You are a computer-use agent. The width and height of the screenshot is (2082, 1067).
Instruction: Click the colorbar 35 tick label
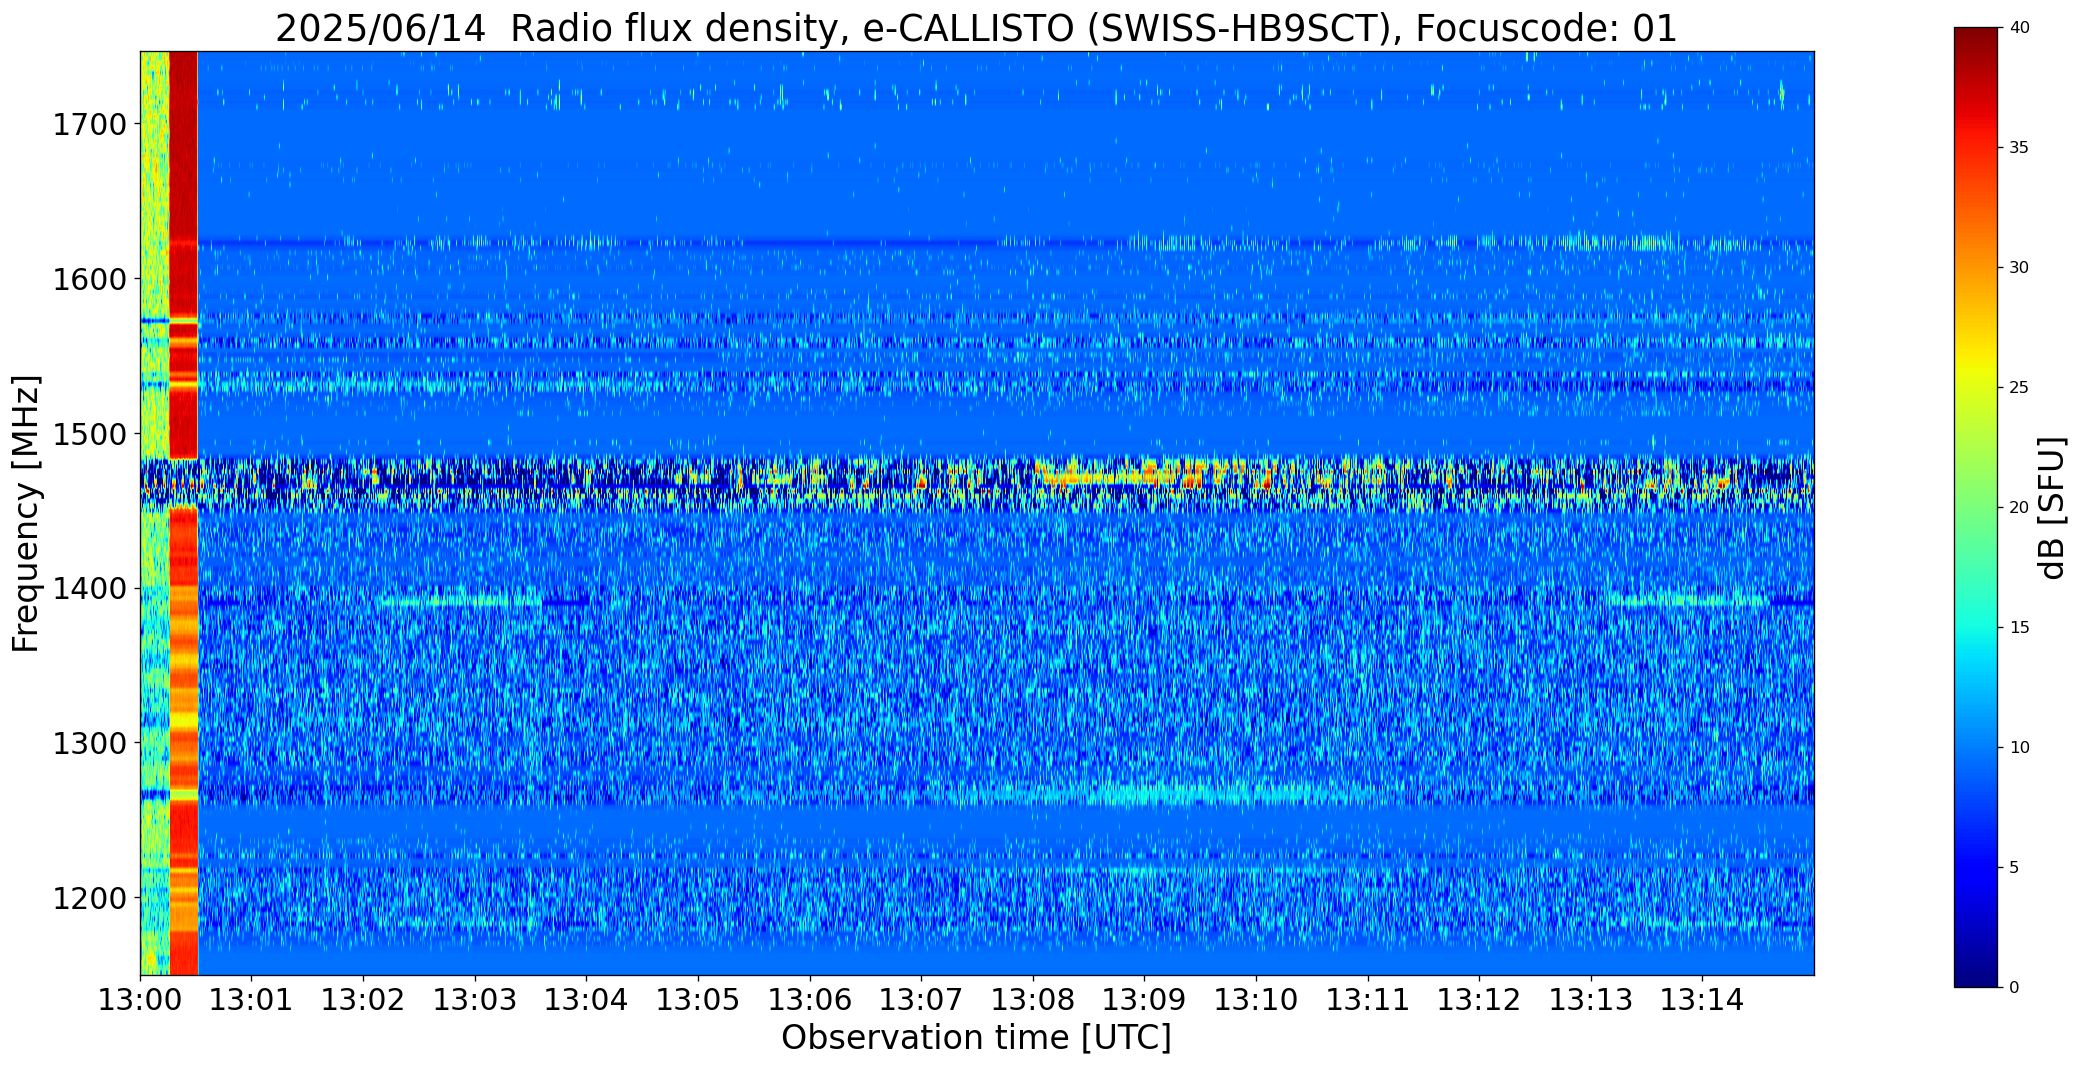coord(2019,148)
